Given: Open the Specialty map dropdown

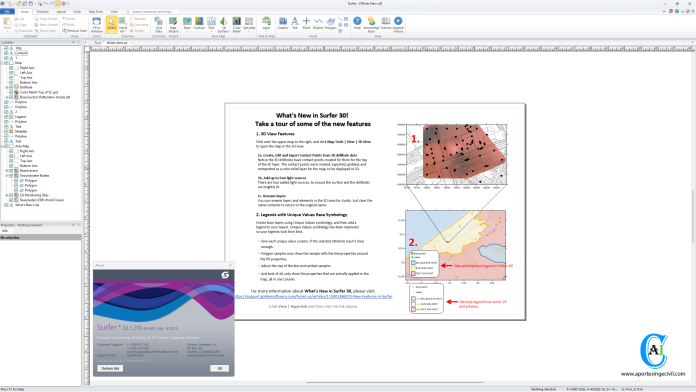Looking at the screenshot, I should [249, 31].
